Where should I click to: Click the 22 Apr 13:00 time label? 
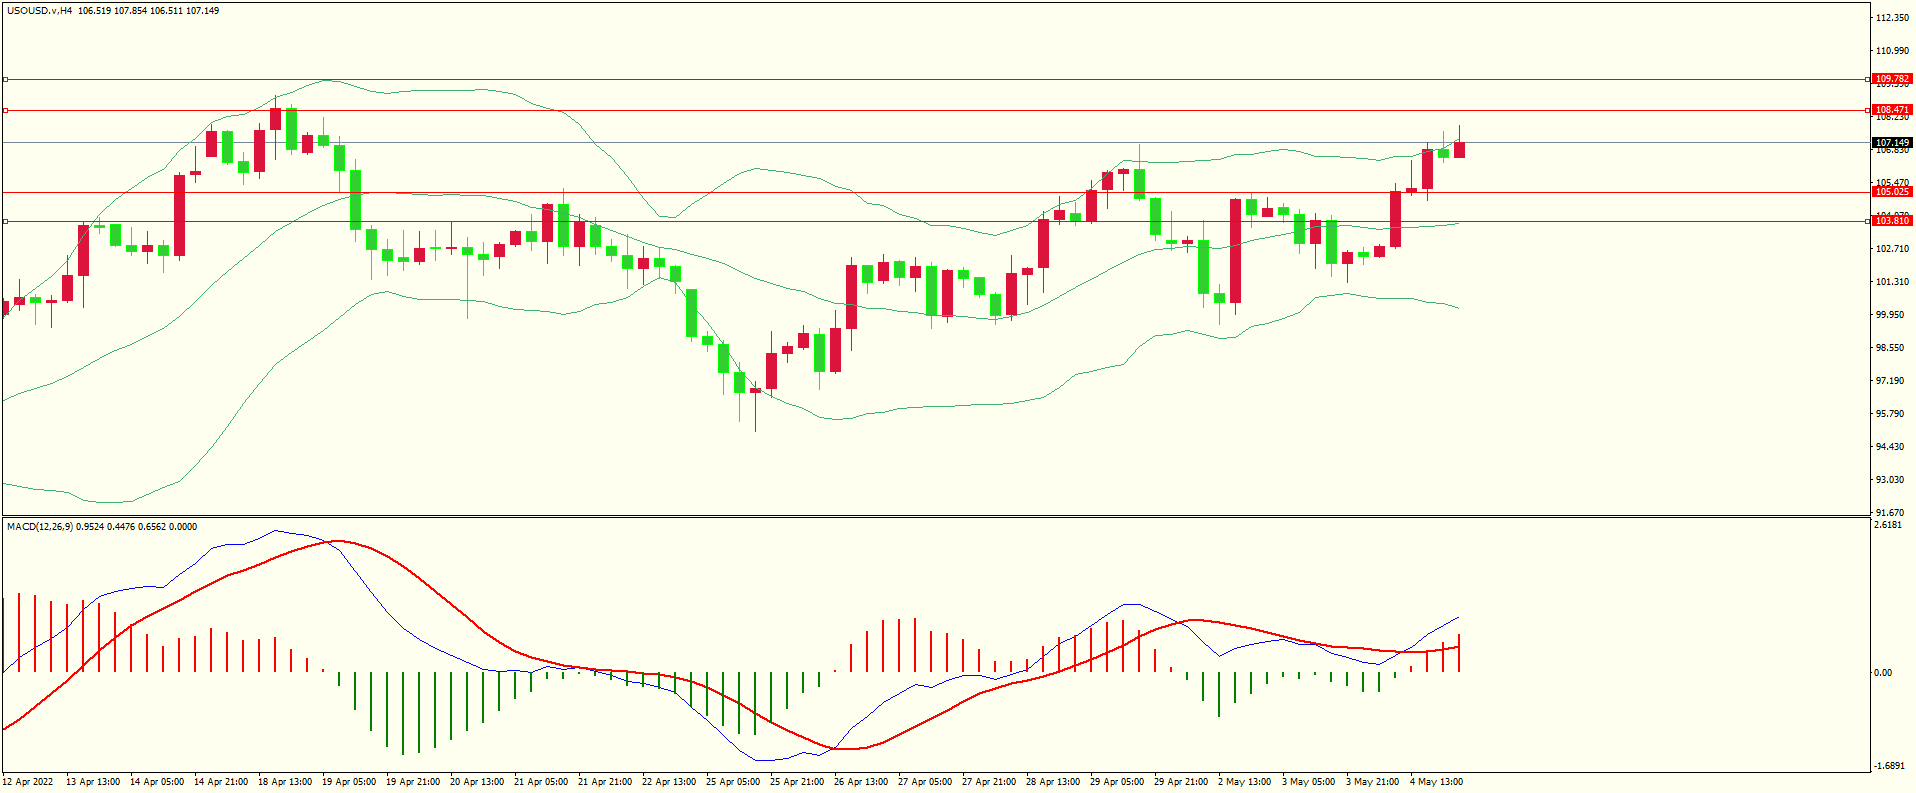[x=669, y=782]
